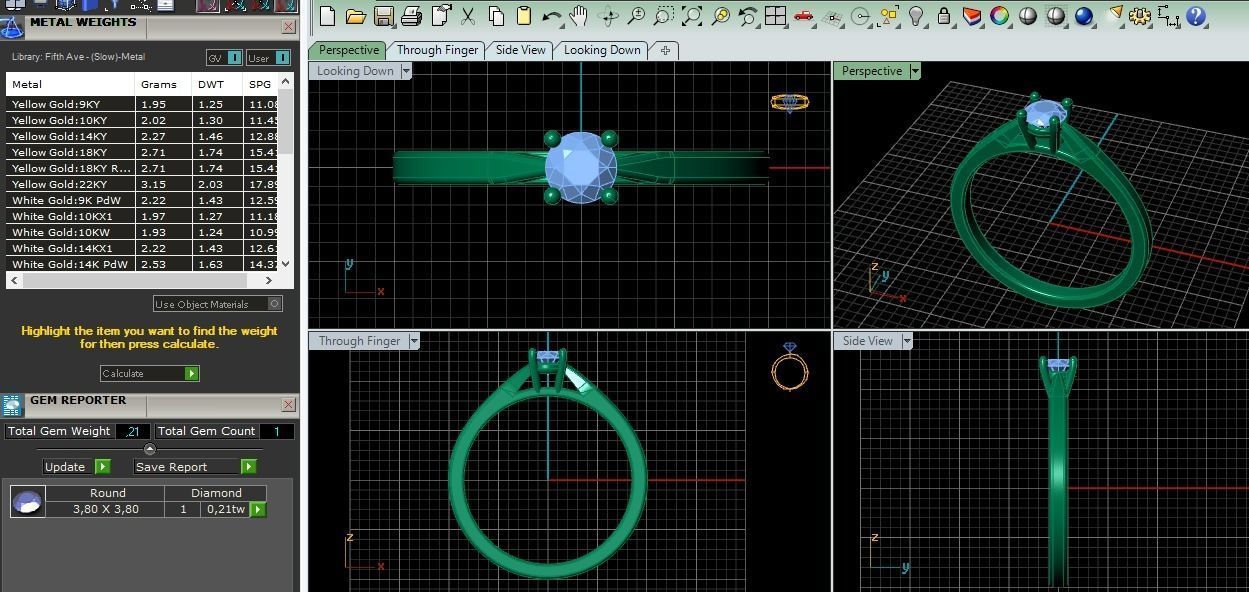The width and height of the screenshot is (1249, 592).
Task: Switch to the Side View tab
Action: [x=521, y=50]
